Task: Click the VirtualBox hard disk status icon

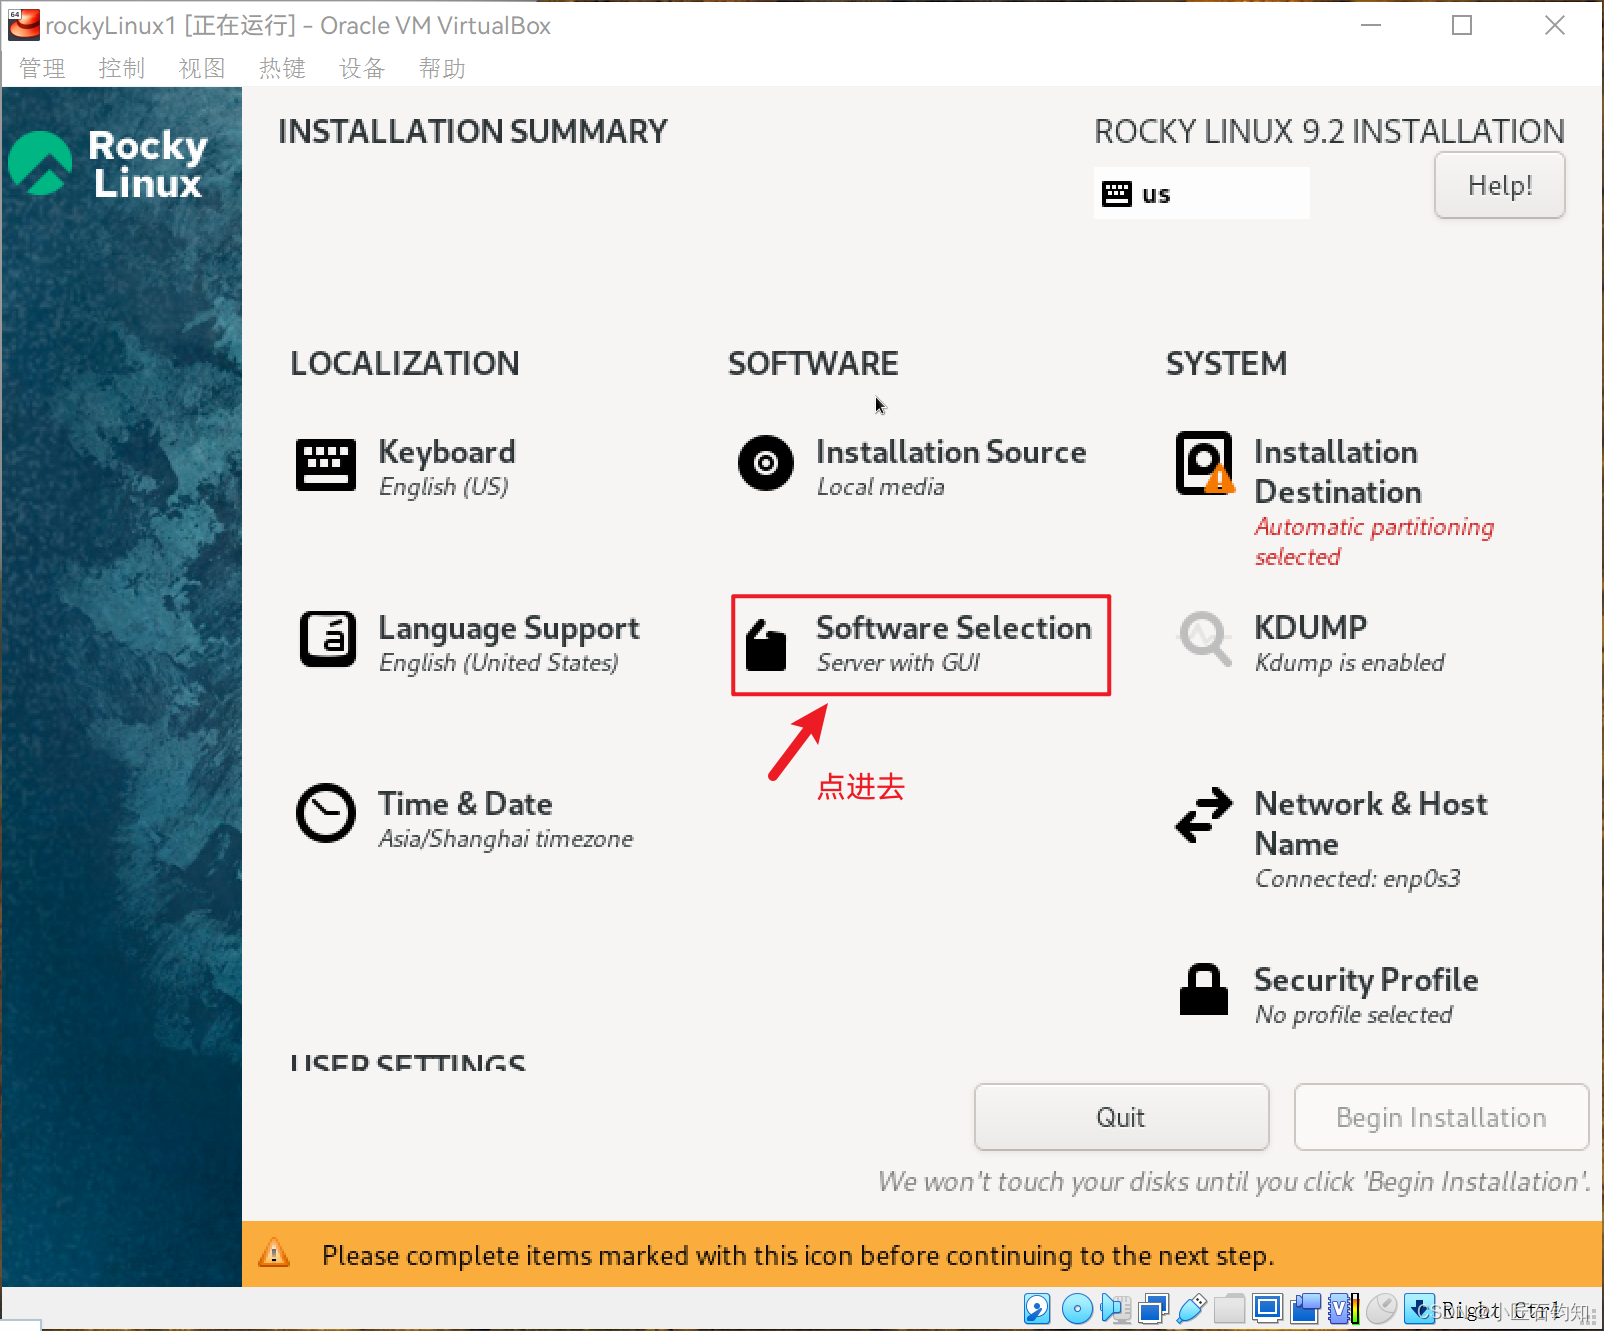Action: click(x=1037, y=1308)
